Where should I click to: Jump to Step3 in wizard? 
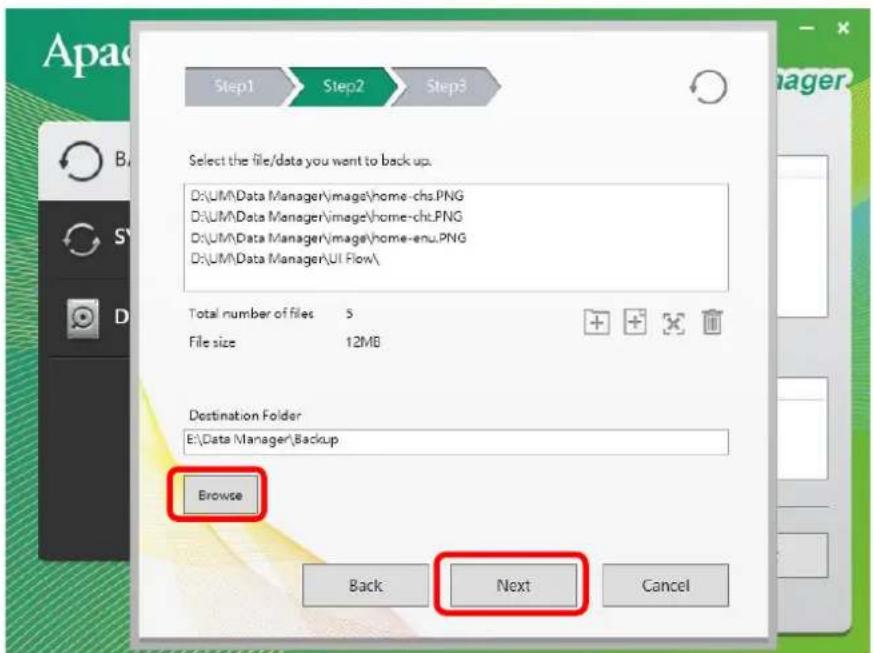[446, 86]
